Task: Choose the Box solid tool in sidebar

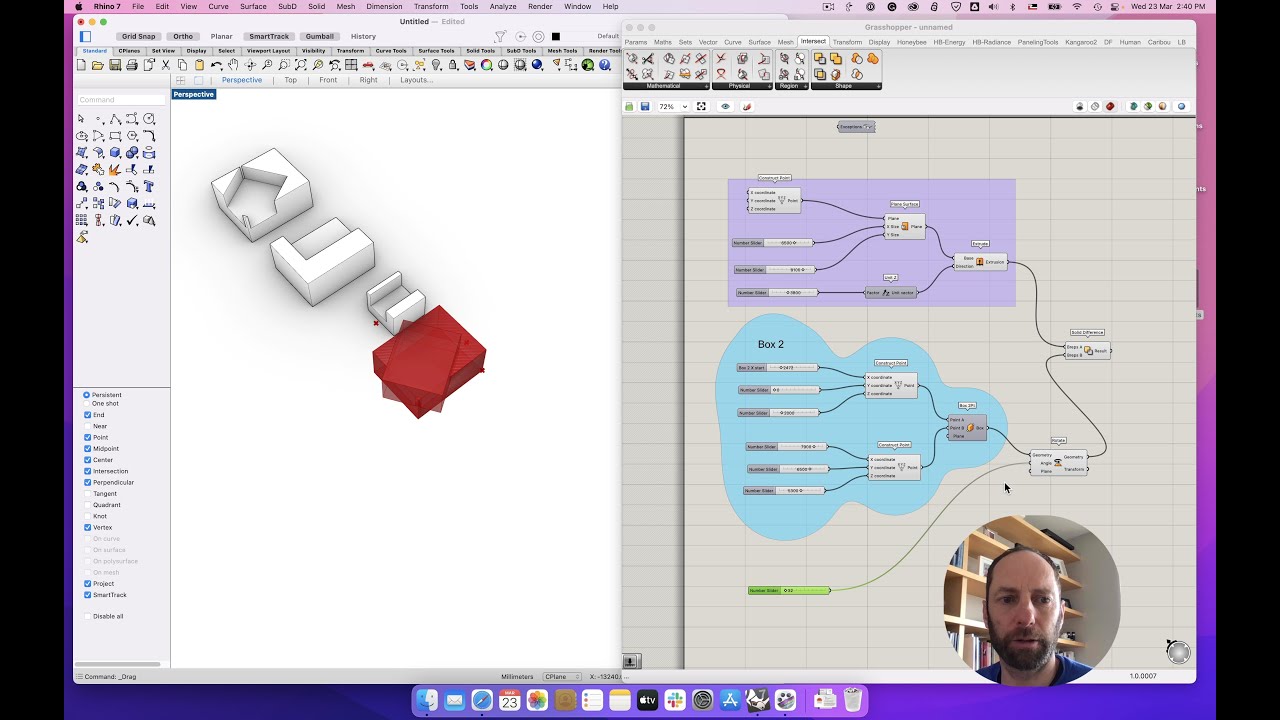Action: (x=115, y=152)
